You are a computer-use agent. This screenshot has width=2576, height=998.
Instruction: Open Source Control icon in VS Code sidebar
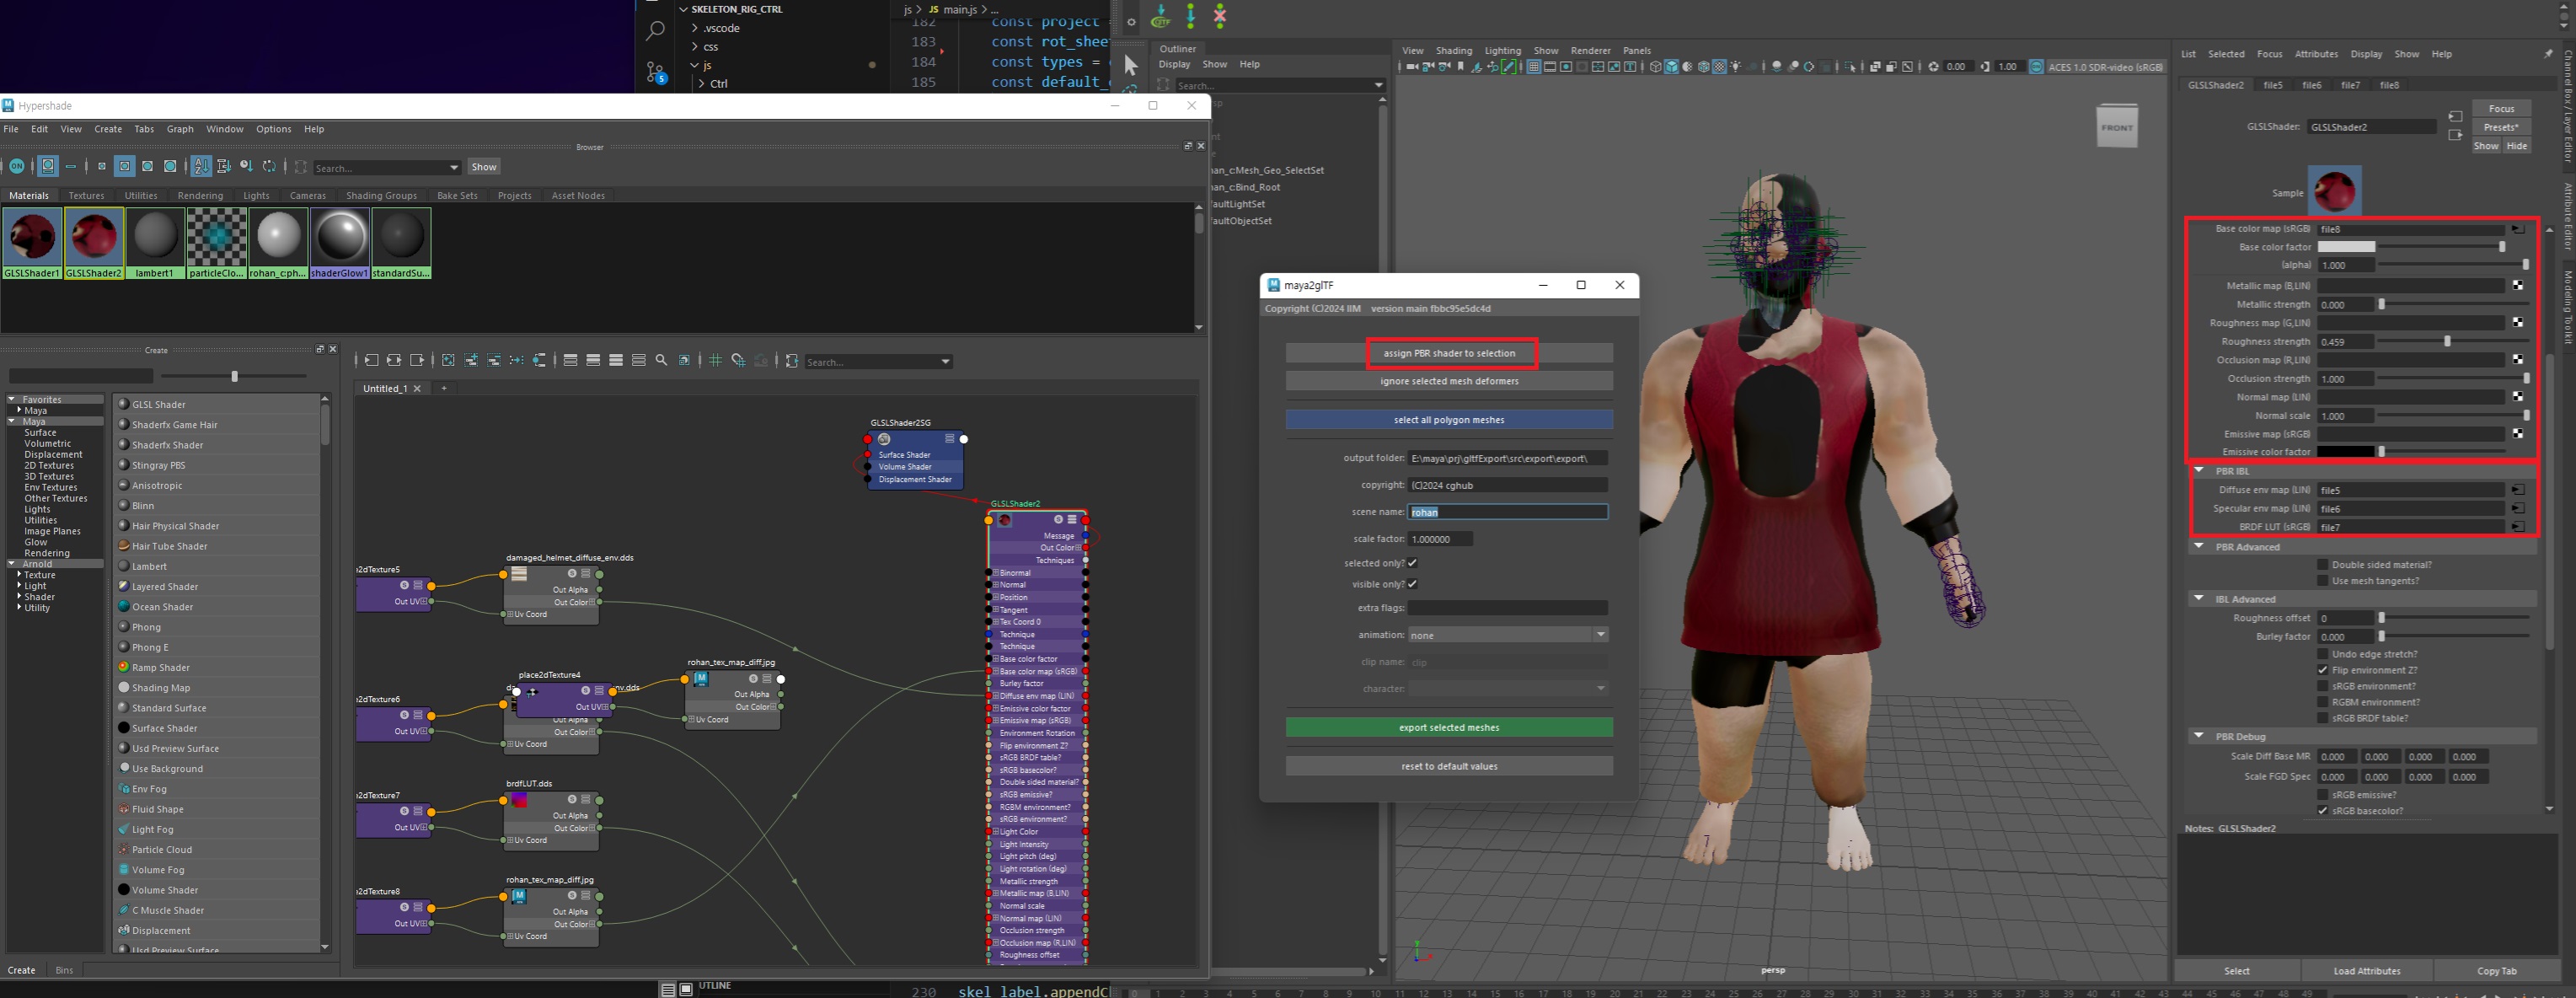pos(655,72)
